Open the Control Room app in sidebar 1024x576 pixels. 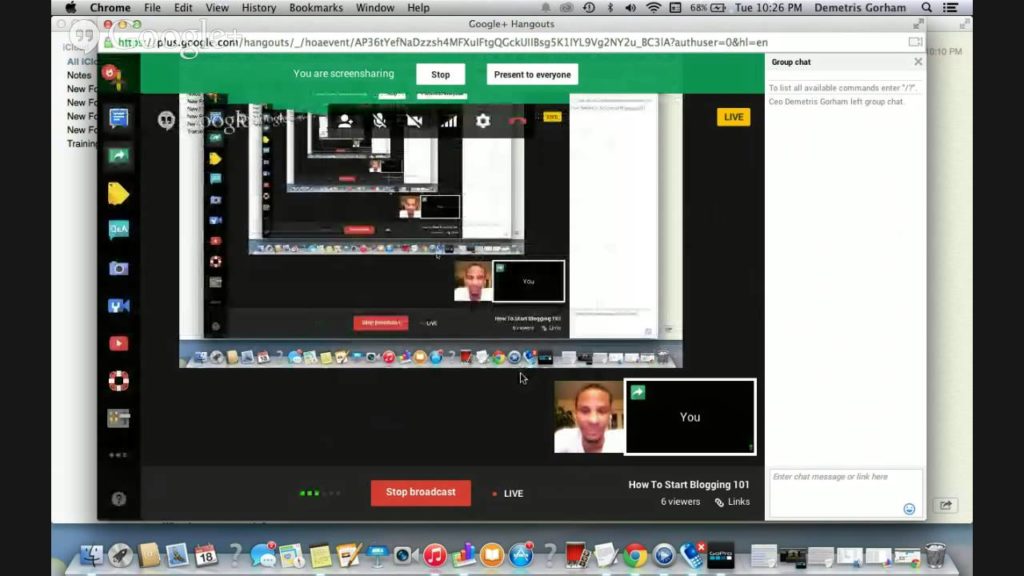click(118, 418)
